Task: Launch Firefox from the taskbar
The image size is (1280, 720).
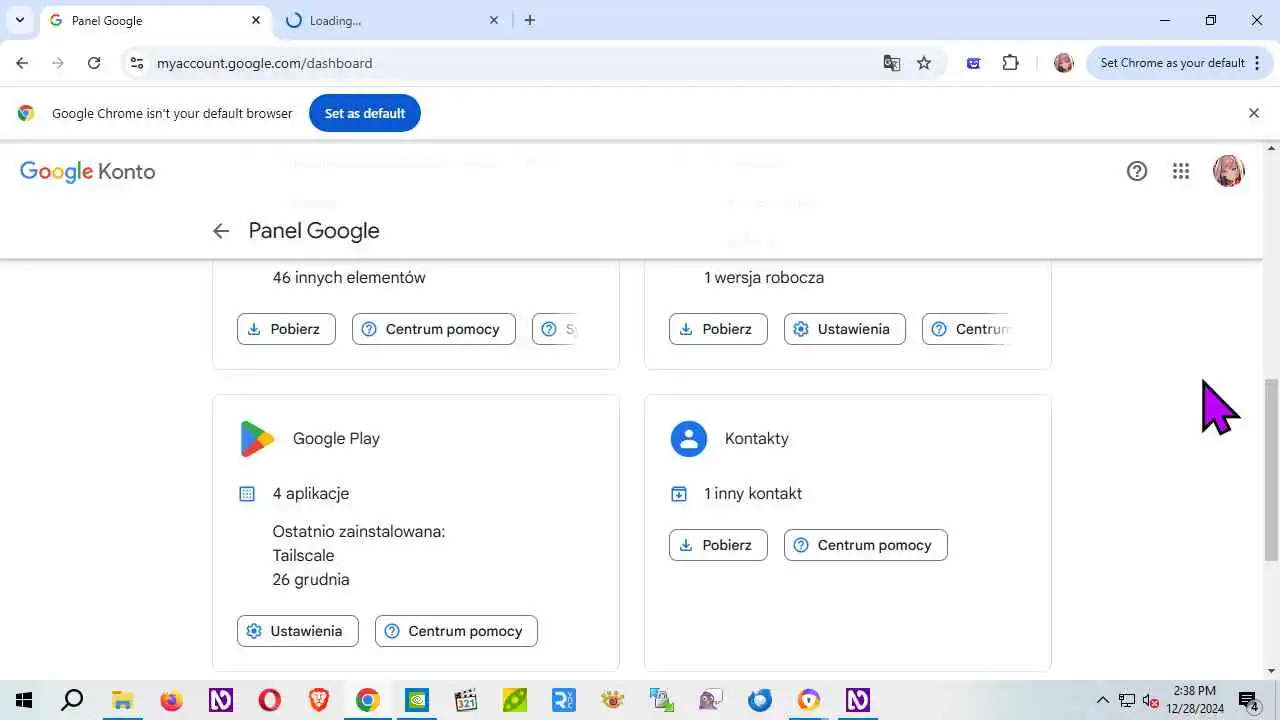Action: 171,700
